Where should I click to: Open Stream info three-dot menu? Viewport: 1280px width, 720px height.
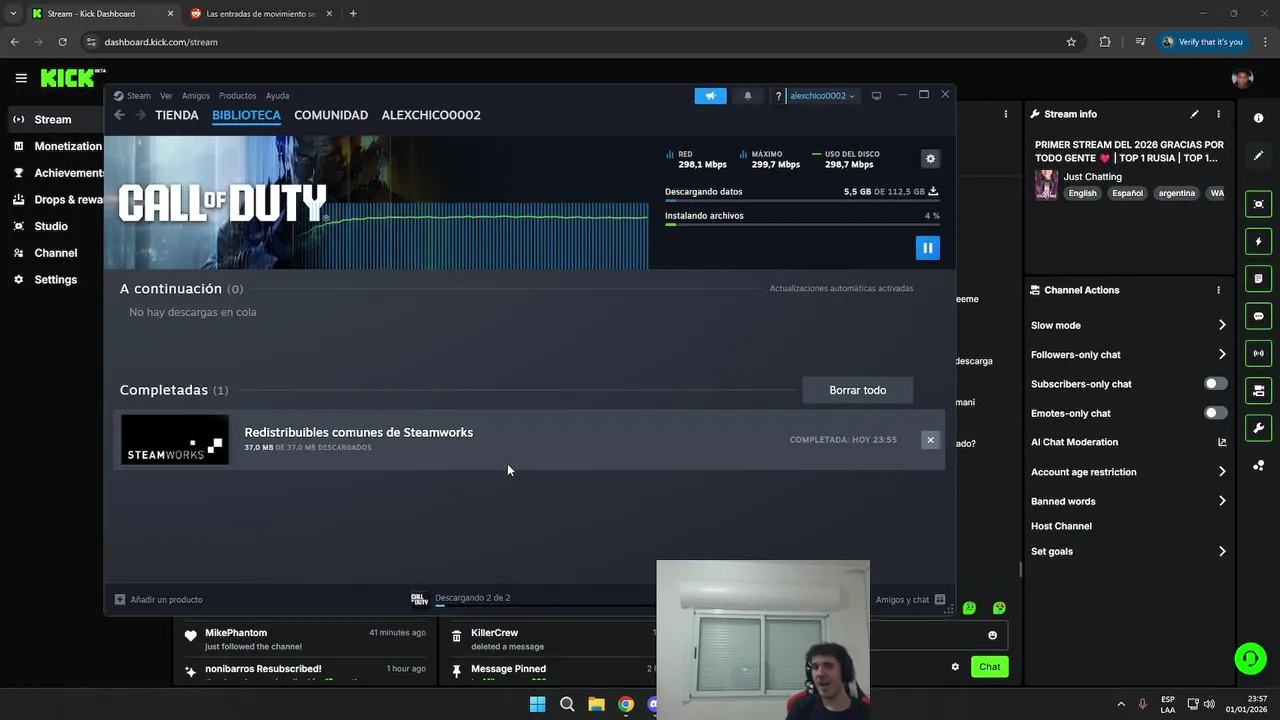pyautogui.click(x=1218, y=114)
